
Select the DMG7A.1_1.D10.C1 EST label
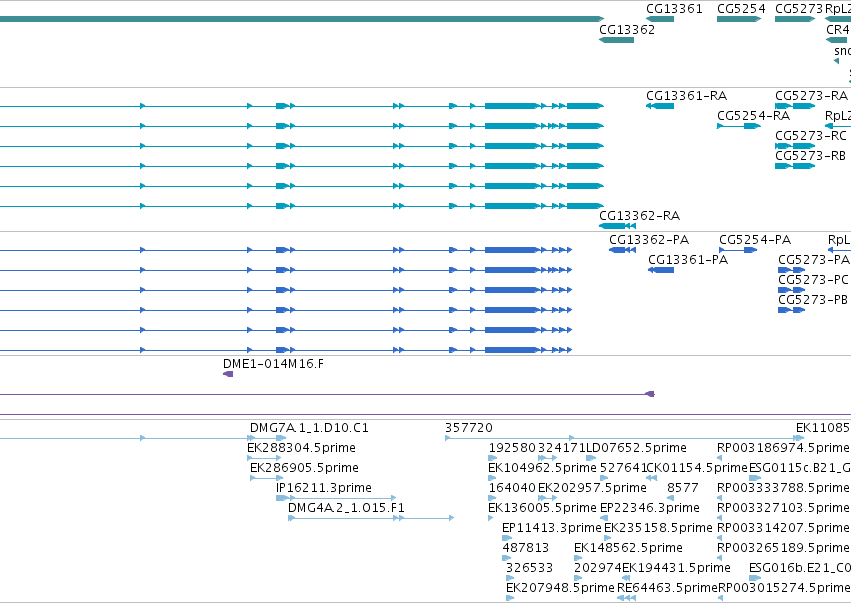pyautogui.click(x=309, y=428)
